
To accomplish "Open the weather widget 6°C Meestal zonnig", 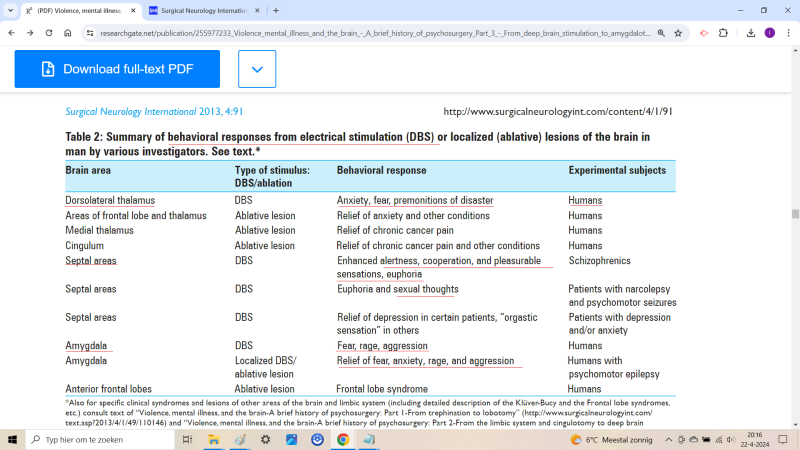I will pos(611,439).
